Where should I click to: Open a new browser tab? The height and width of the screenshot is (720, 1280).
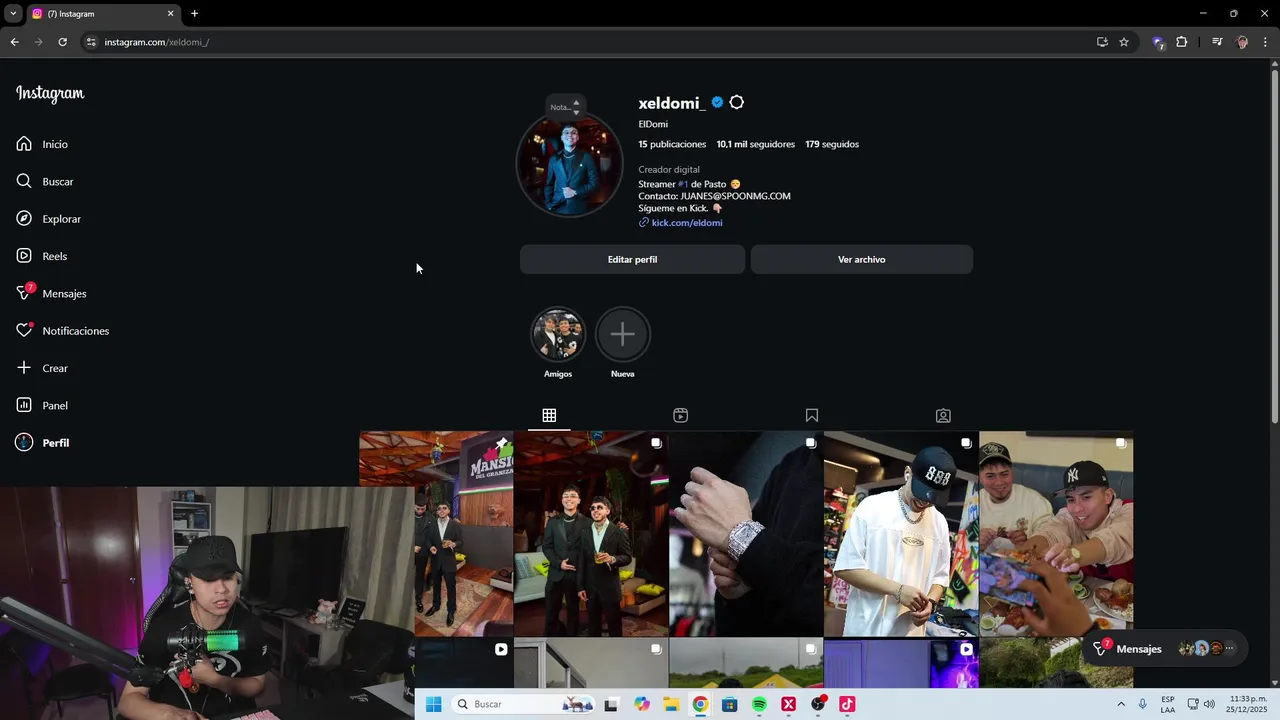(x=194, y=14)
